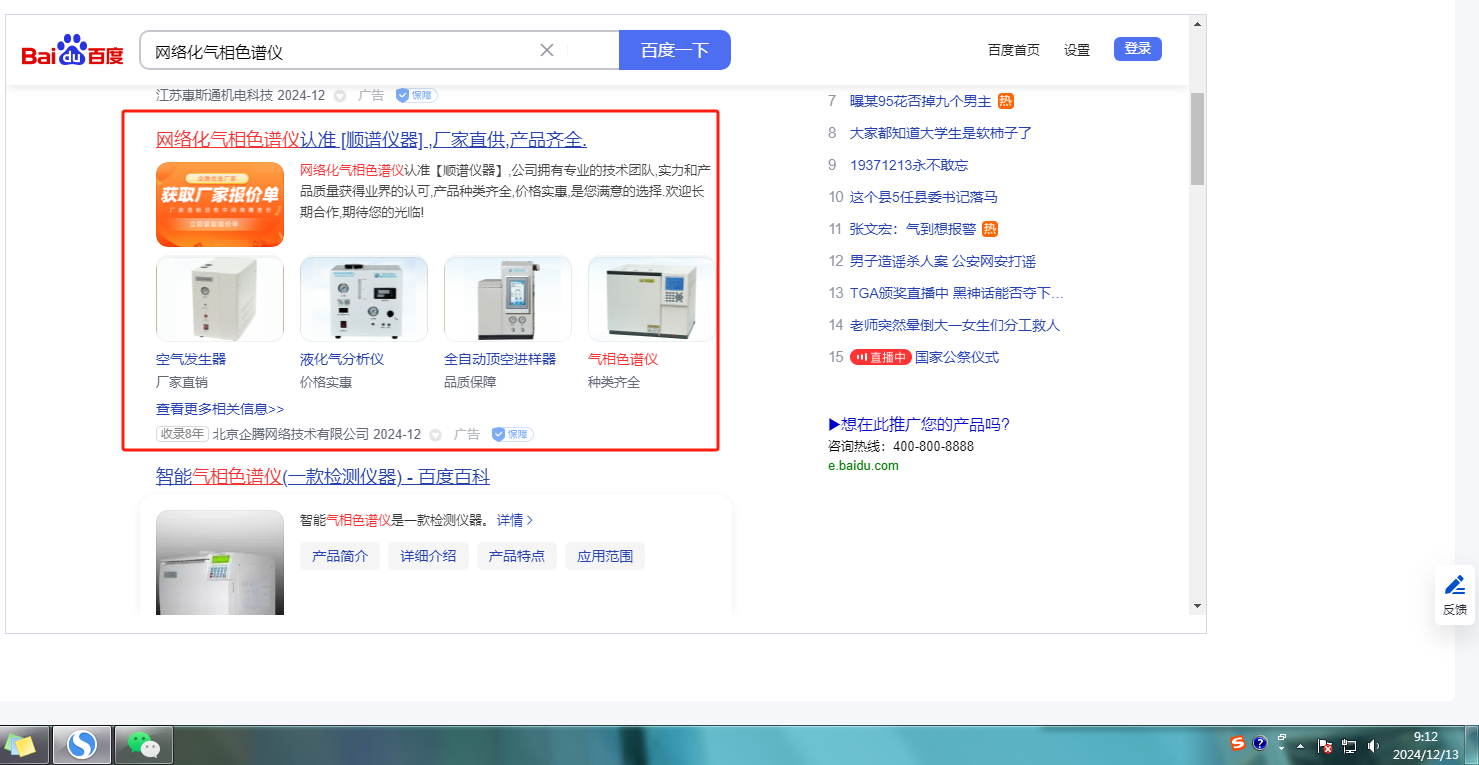Open the volume speaker tray icon
Viewport: 1479px width, 765px height.
pyautogui.click(x=1374, y=746)
